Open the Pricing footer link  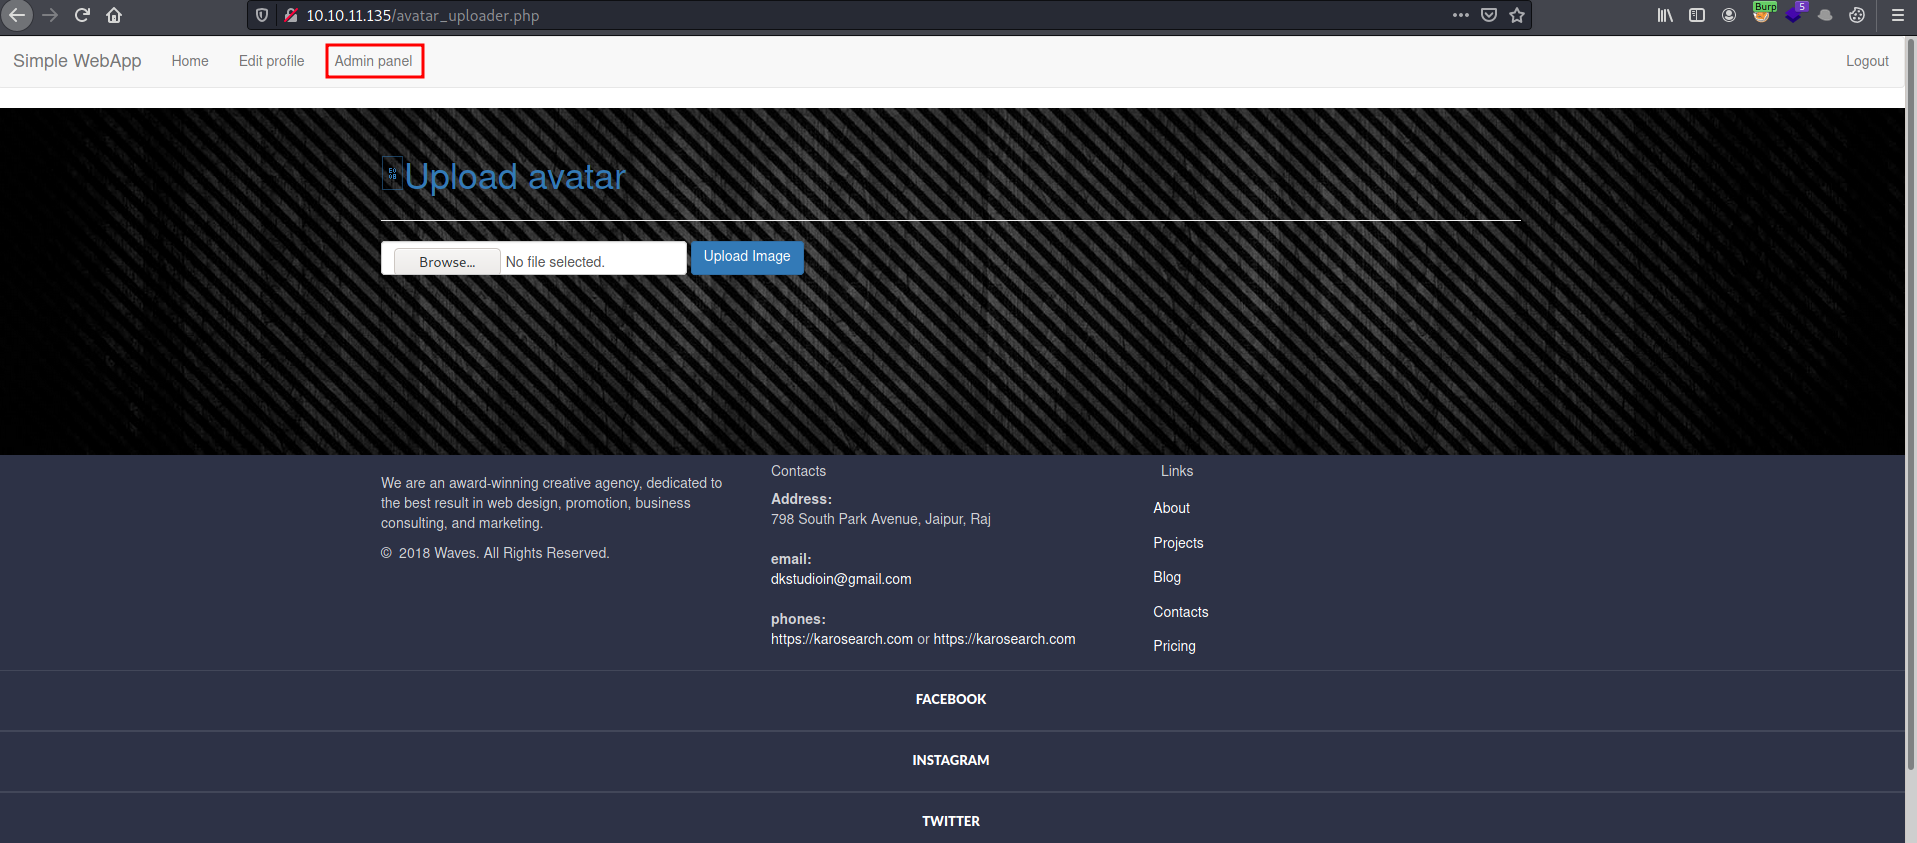pyautogui.click(x=1174, y=646)
